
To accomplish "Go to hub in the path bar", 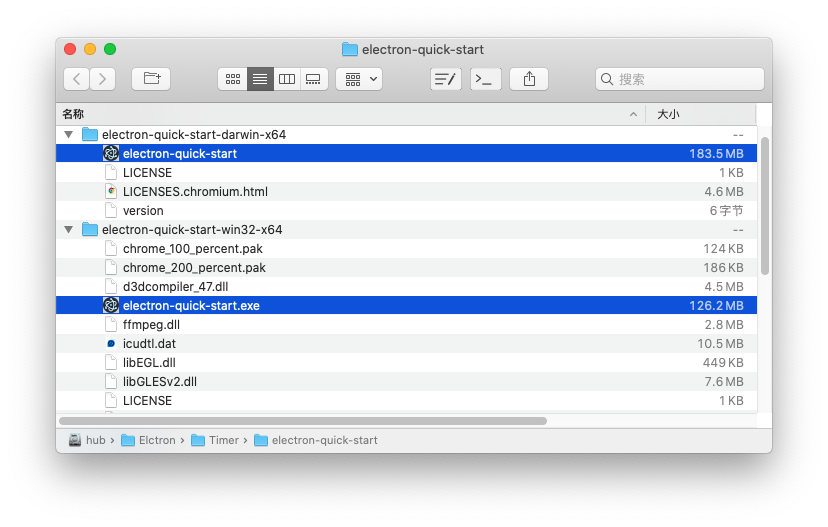I will (95, 440).
